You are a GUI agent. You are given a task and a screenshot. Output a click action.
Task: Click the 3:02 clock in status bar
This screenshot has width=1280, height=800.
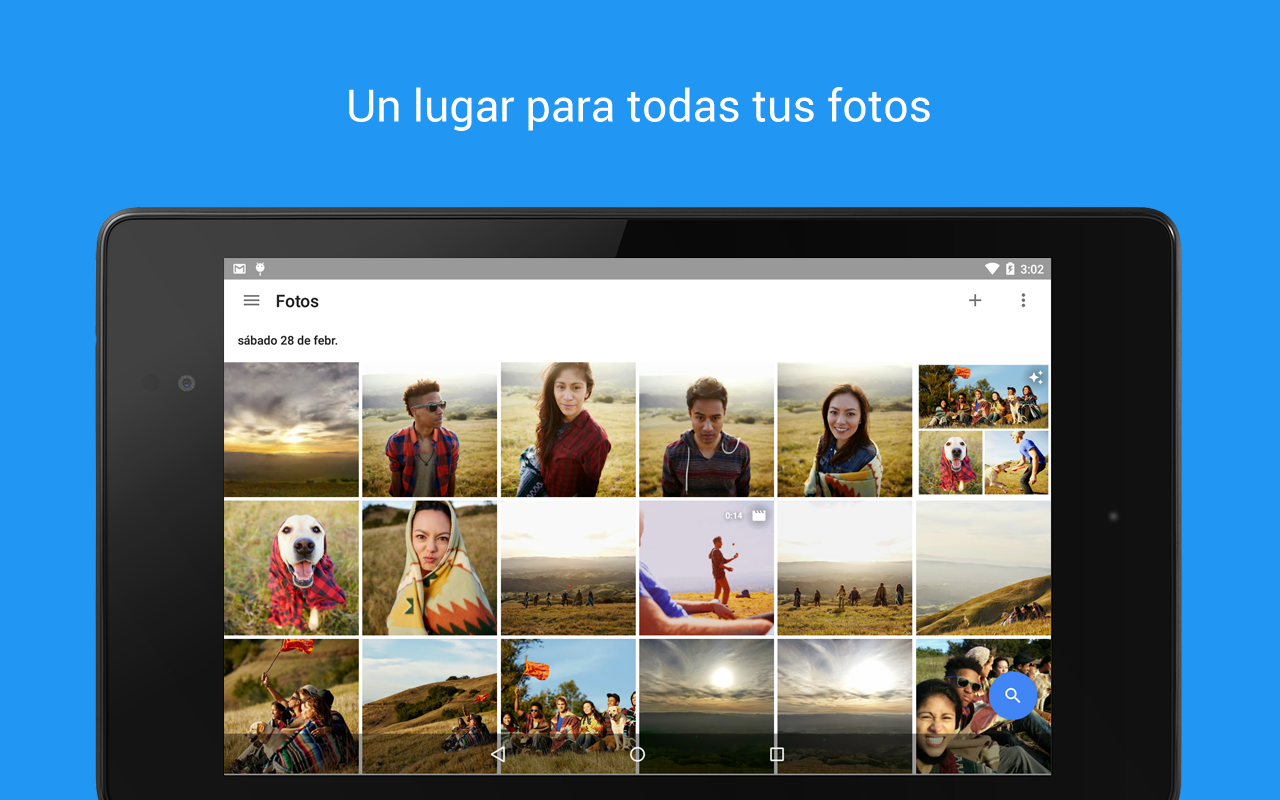(x=1032, y=269)
